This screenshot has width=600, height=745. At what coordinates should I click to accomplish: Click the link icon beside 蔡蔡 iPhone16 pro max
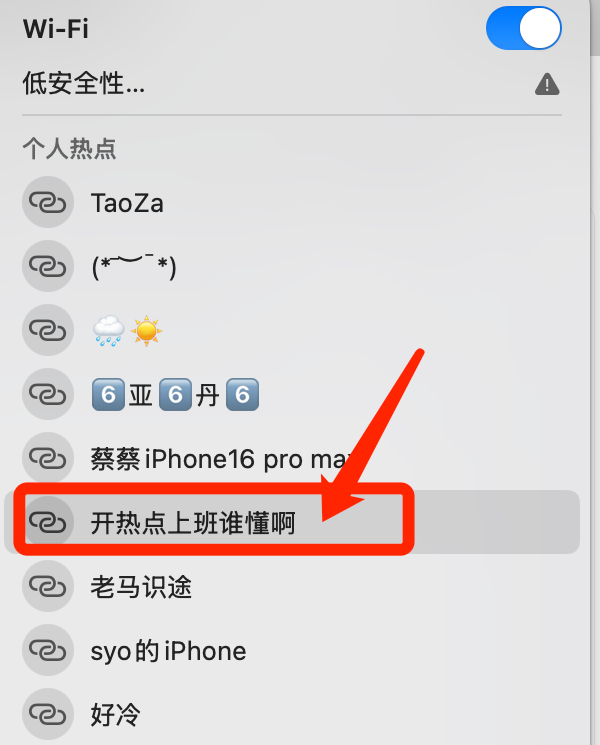tap(48, 458)
